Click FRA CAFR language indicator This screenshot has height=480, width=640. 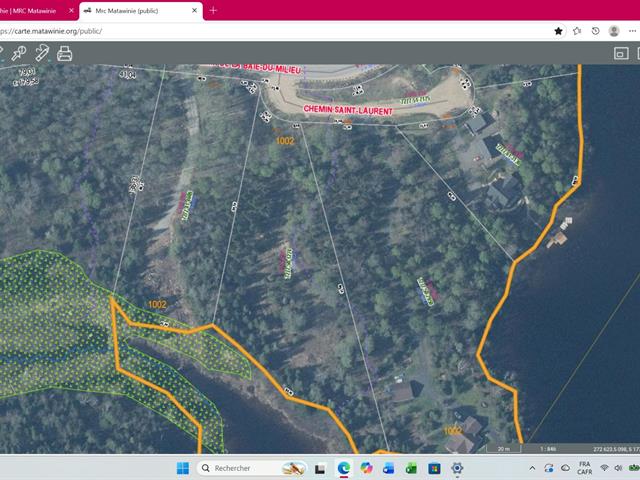click(584, 468)
